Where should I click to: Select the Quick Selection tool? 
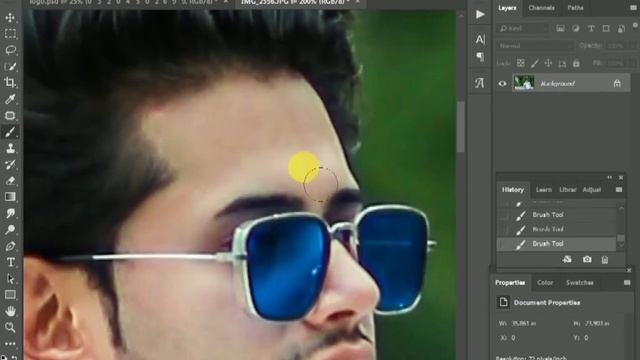pyautogui.click(x=10, y=67)
